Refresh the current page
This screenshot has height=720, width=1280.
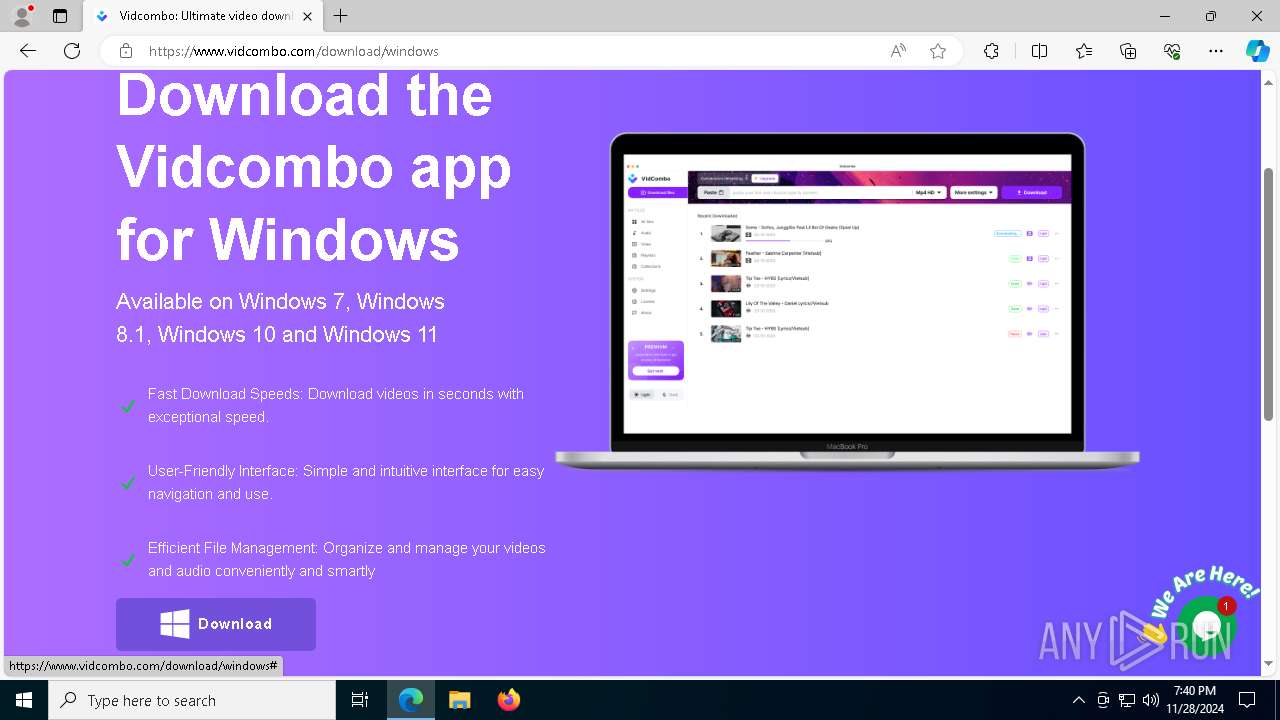coord(72,51)
